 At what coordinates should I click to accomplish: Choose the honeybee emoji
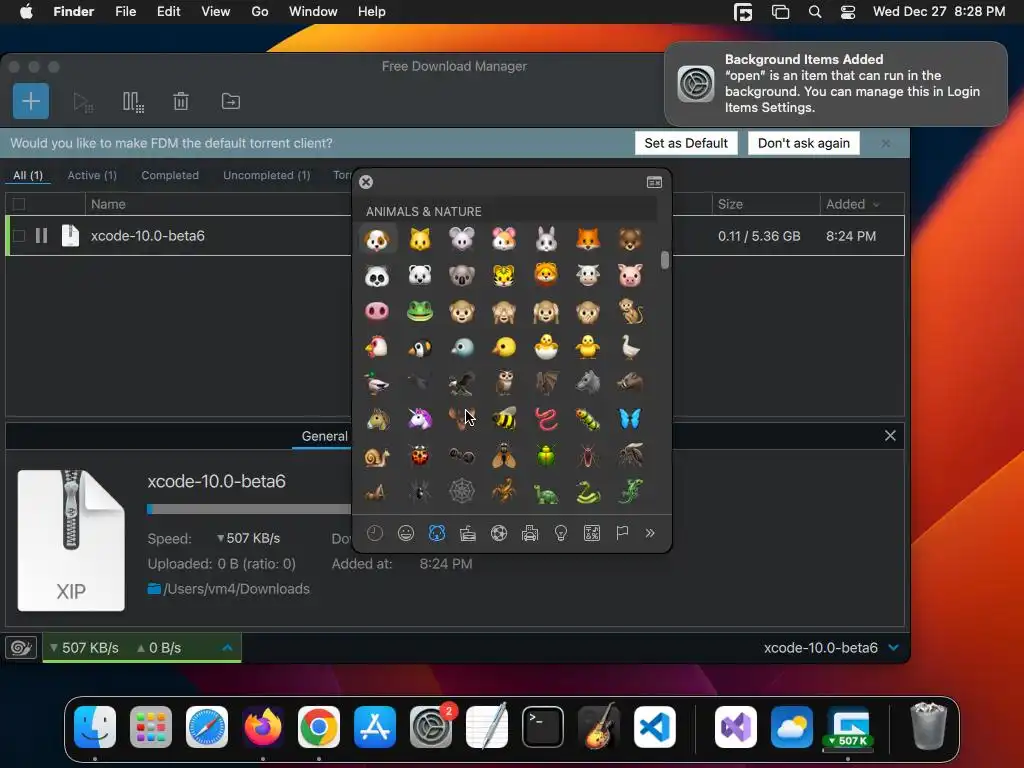click(504, 419)
